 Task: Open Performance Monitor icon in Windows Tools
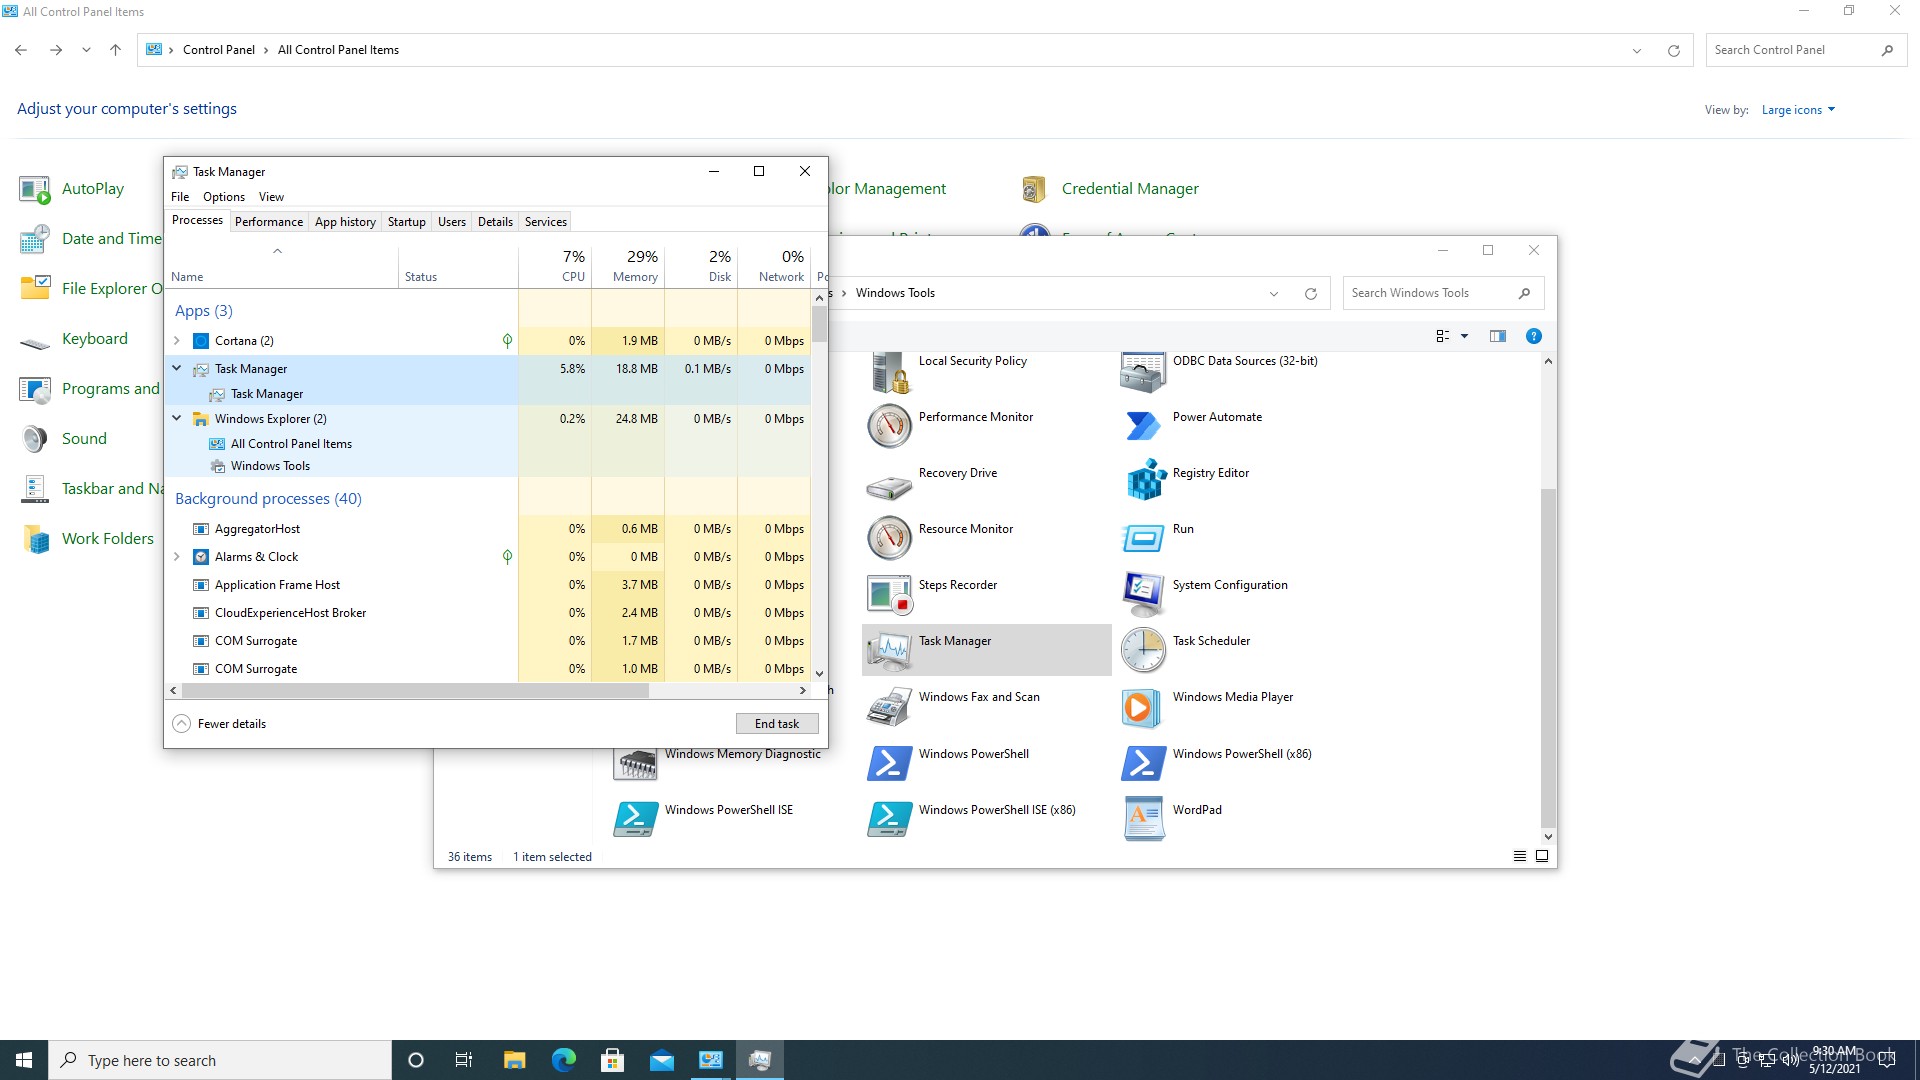pyautogui.click(x=889, y=427)
